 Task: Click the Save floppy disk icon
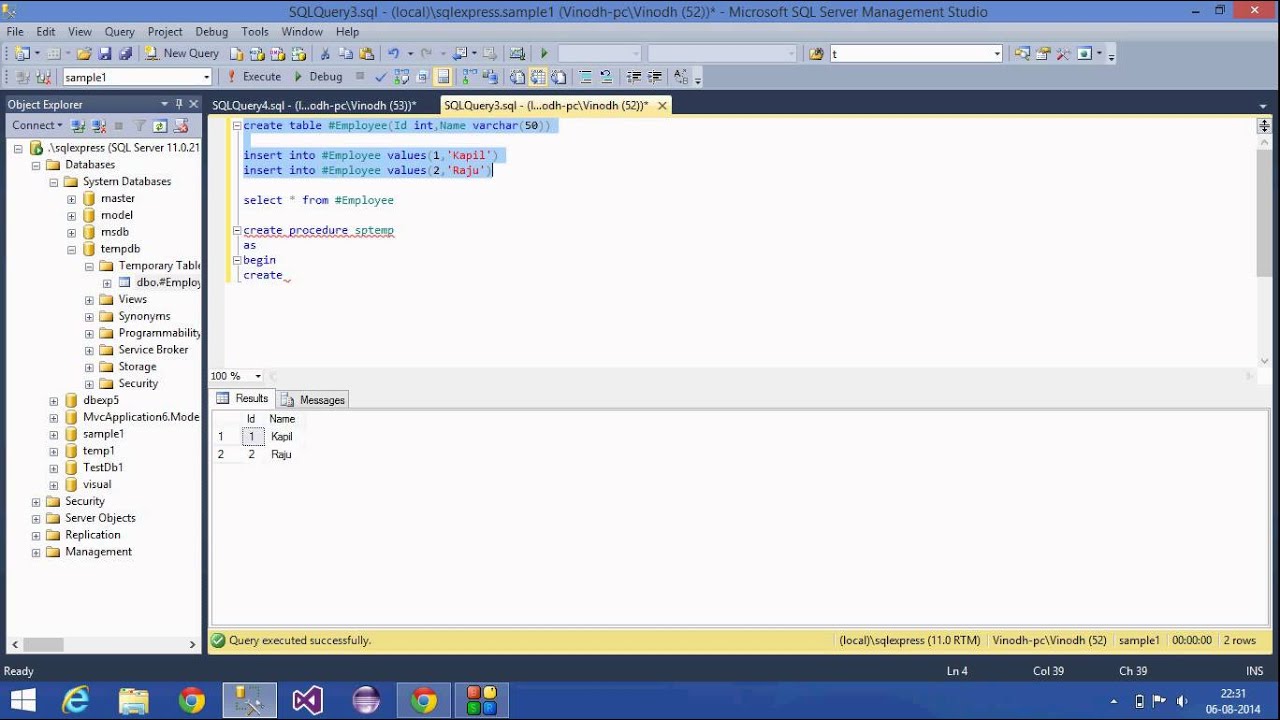(x=105, y=53)
